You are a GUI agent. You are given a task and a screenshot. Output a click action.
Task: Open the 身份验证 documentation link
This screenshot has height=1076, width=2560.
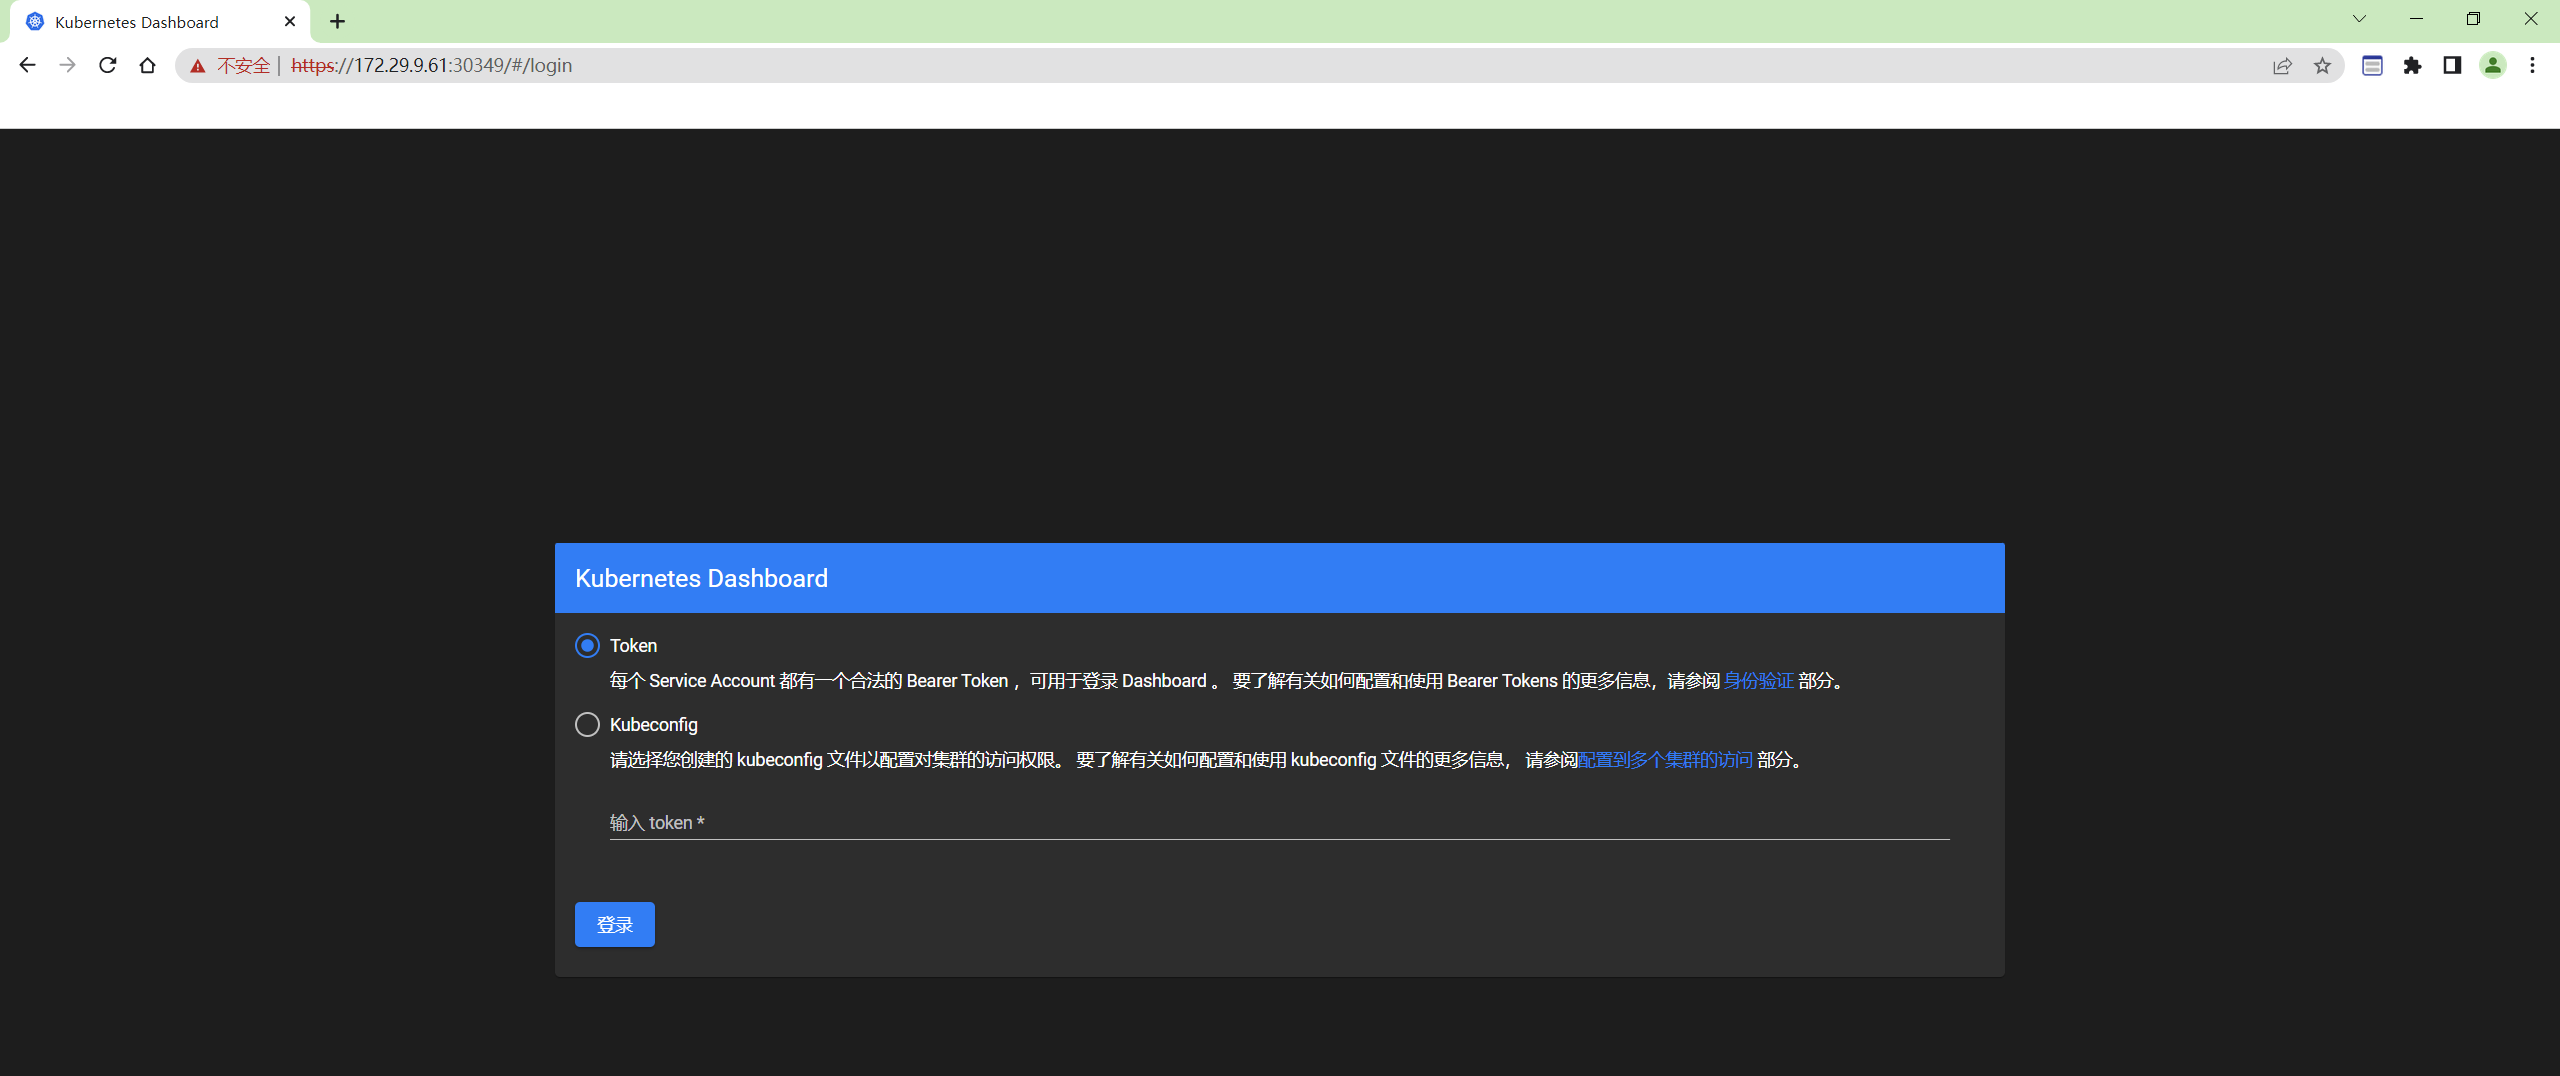click(x=1758, y=681)
